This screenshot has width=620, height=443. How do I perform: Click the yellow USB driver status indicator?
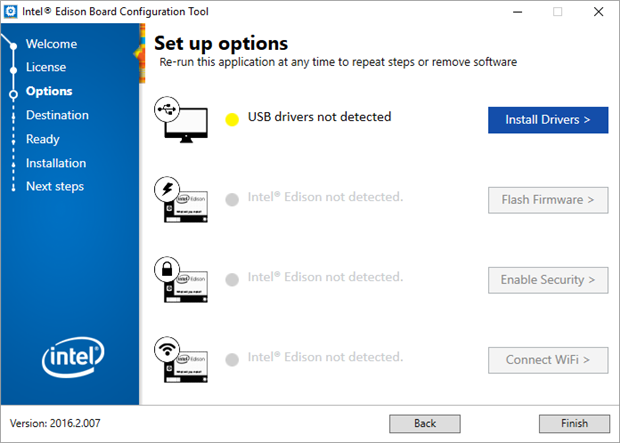point(232,119)
